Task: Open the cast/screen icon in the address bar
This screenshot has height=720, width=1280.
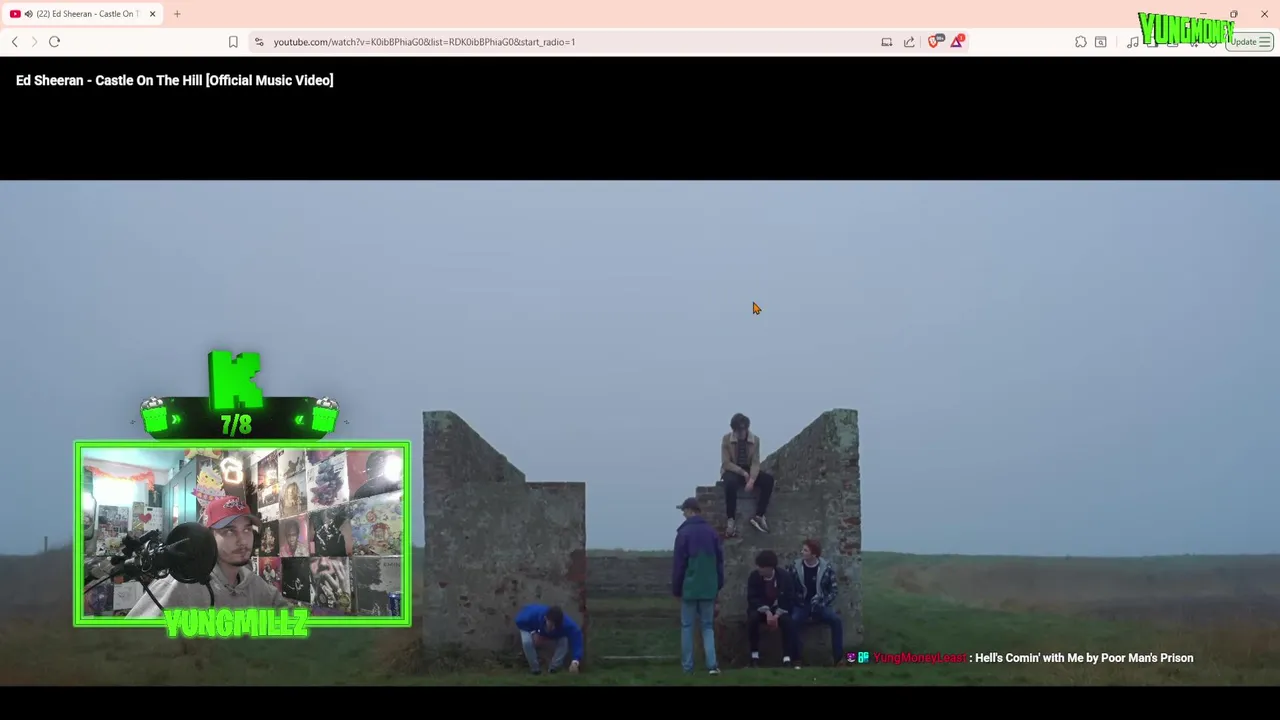Action: (887, 42)
